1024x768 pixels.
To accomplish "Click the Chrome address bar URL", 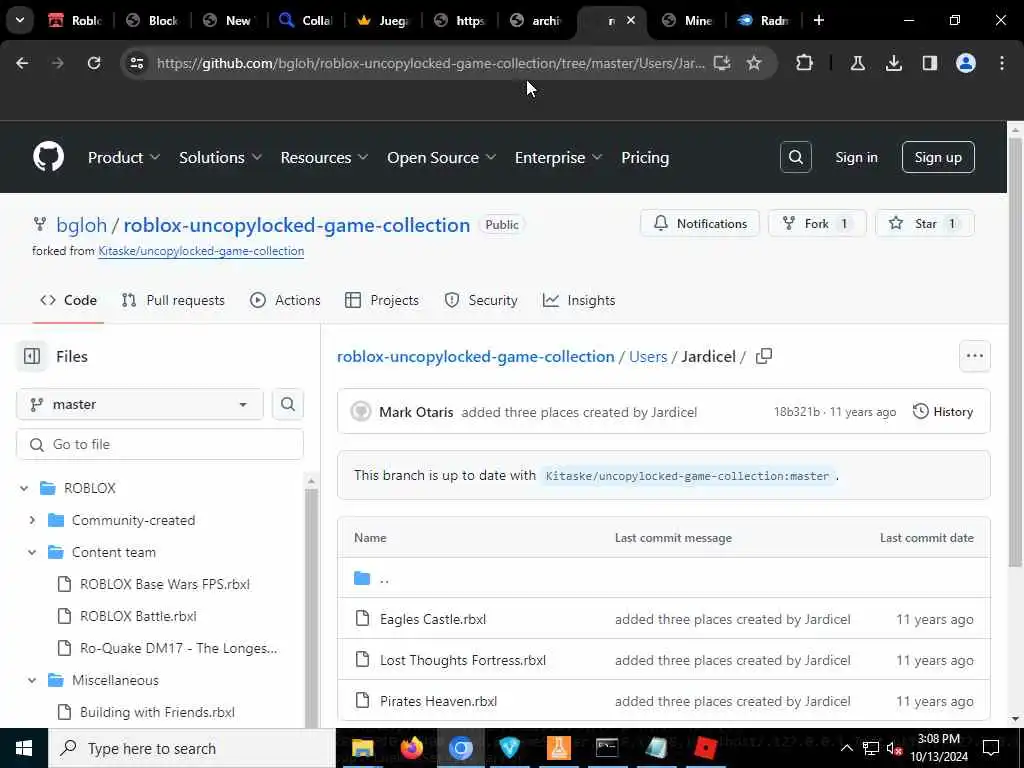I will 431,63.
